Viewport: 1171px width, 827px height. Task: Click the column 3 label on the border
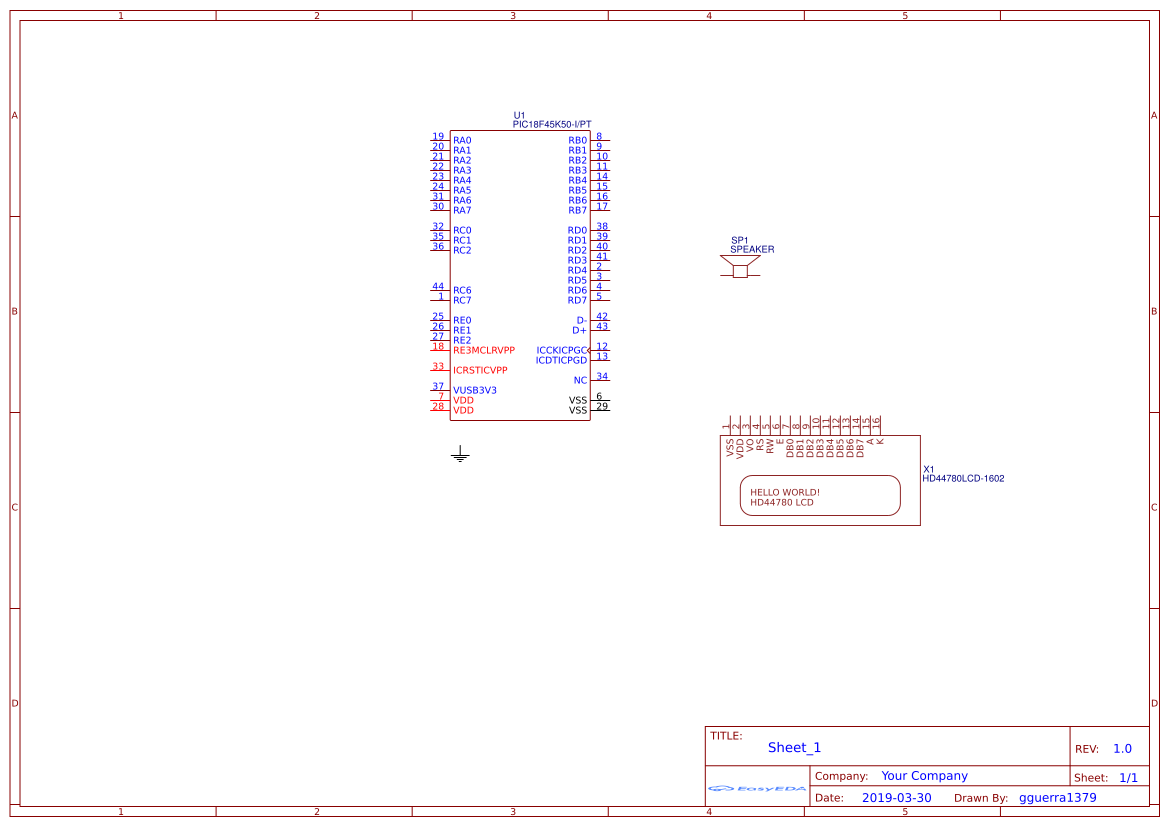[x=511, y=15]
